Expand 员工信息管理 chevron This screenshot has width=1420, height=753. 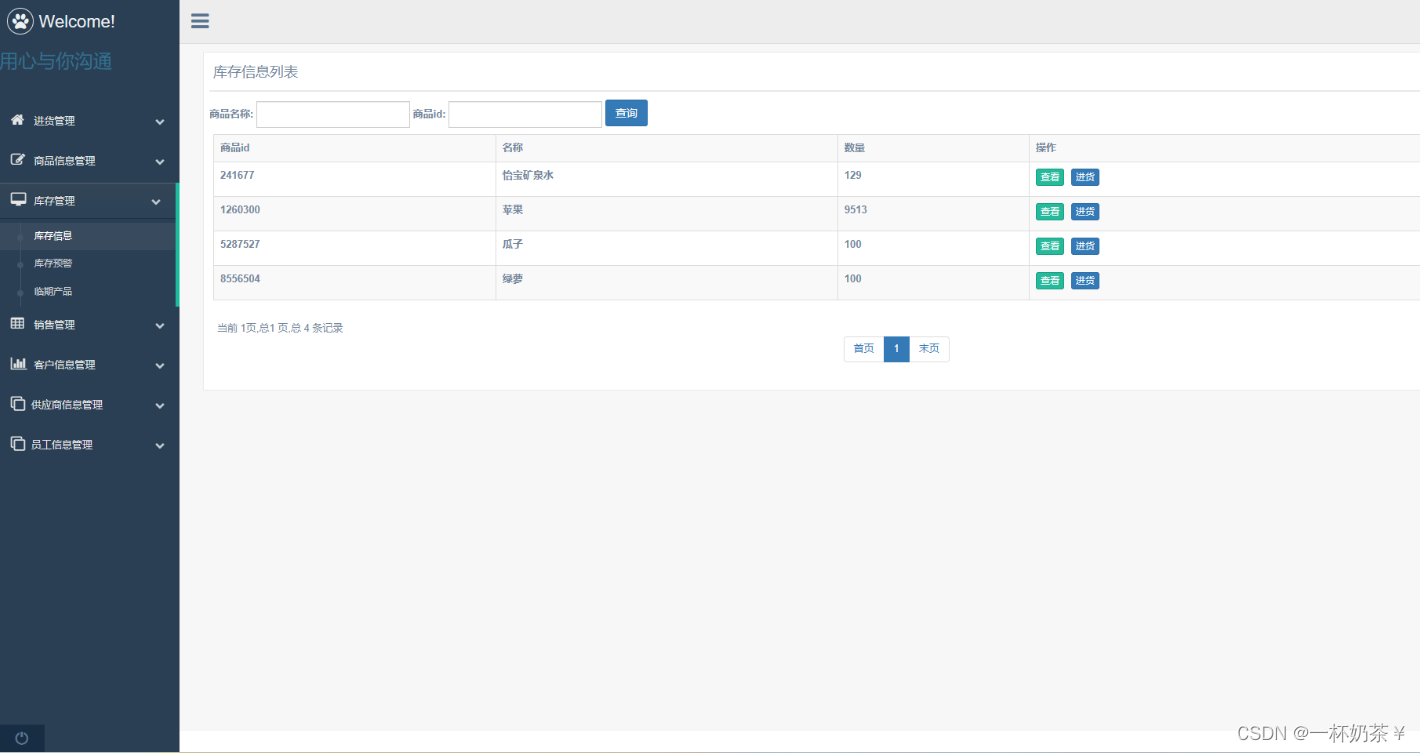click(x=160, y=446)
